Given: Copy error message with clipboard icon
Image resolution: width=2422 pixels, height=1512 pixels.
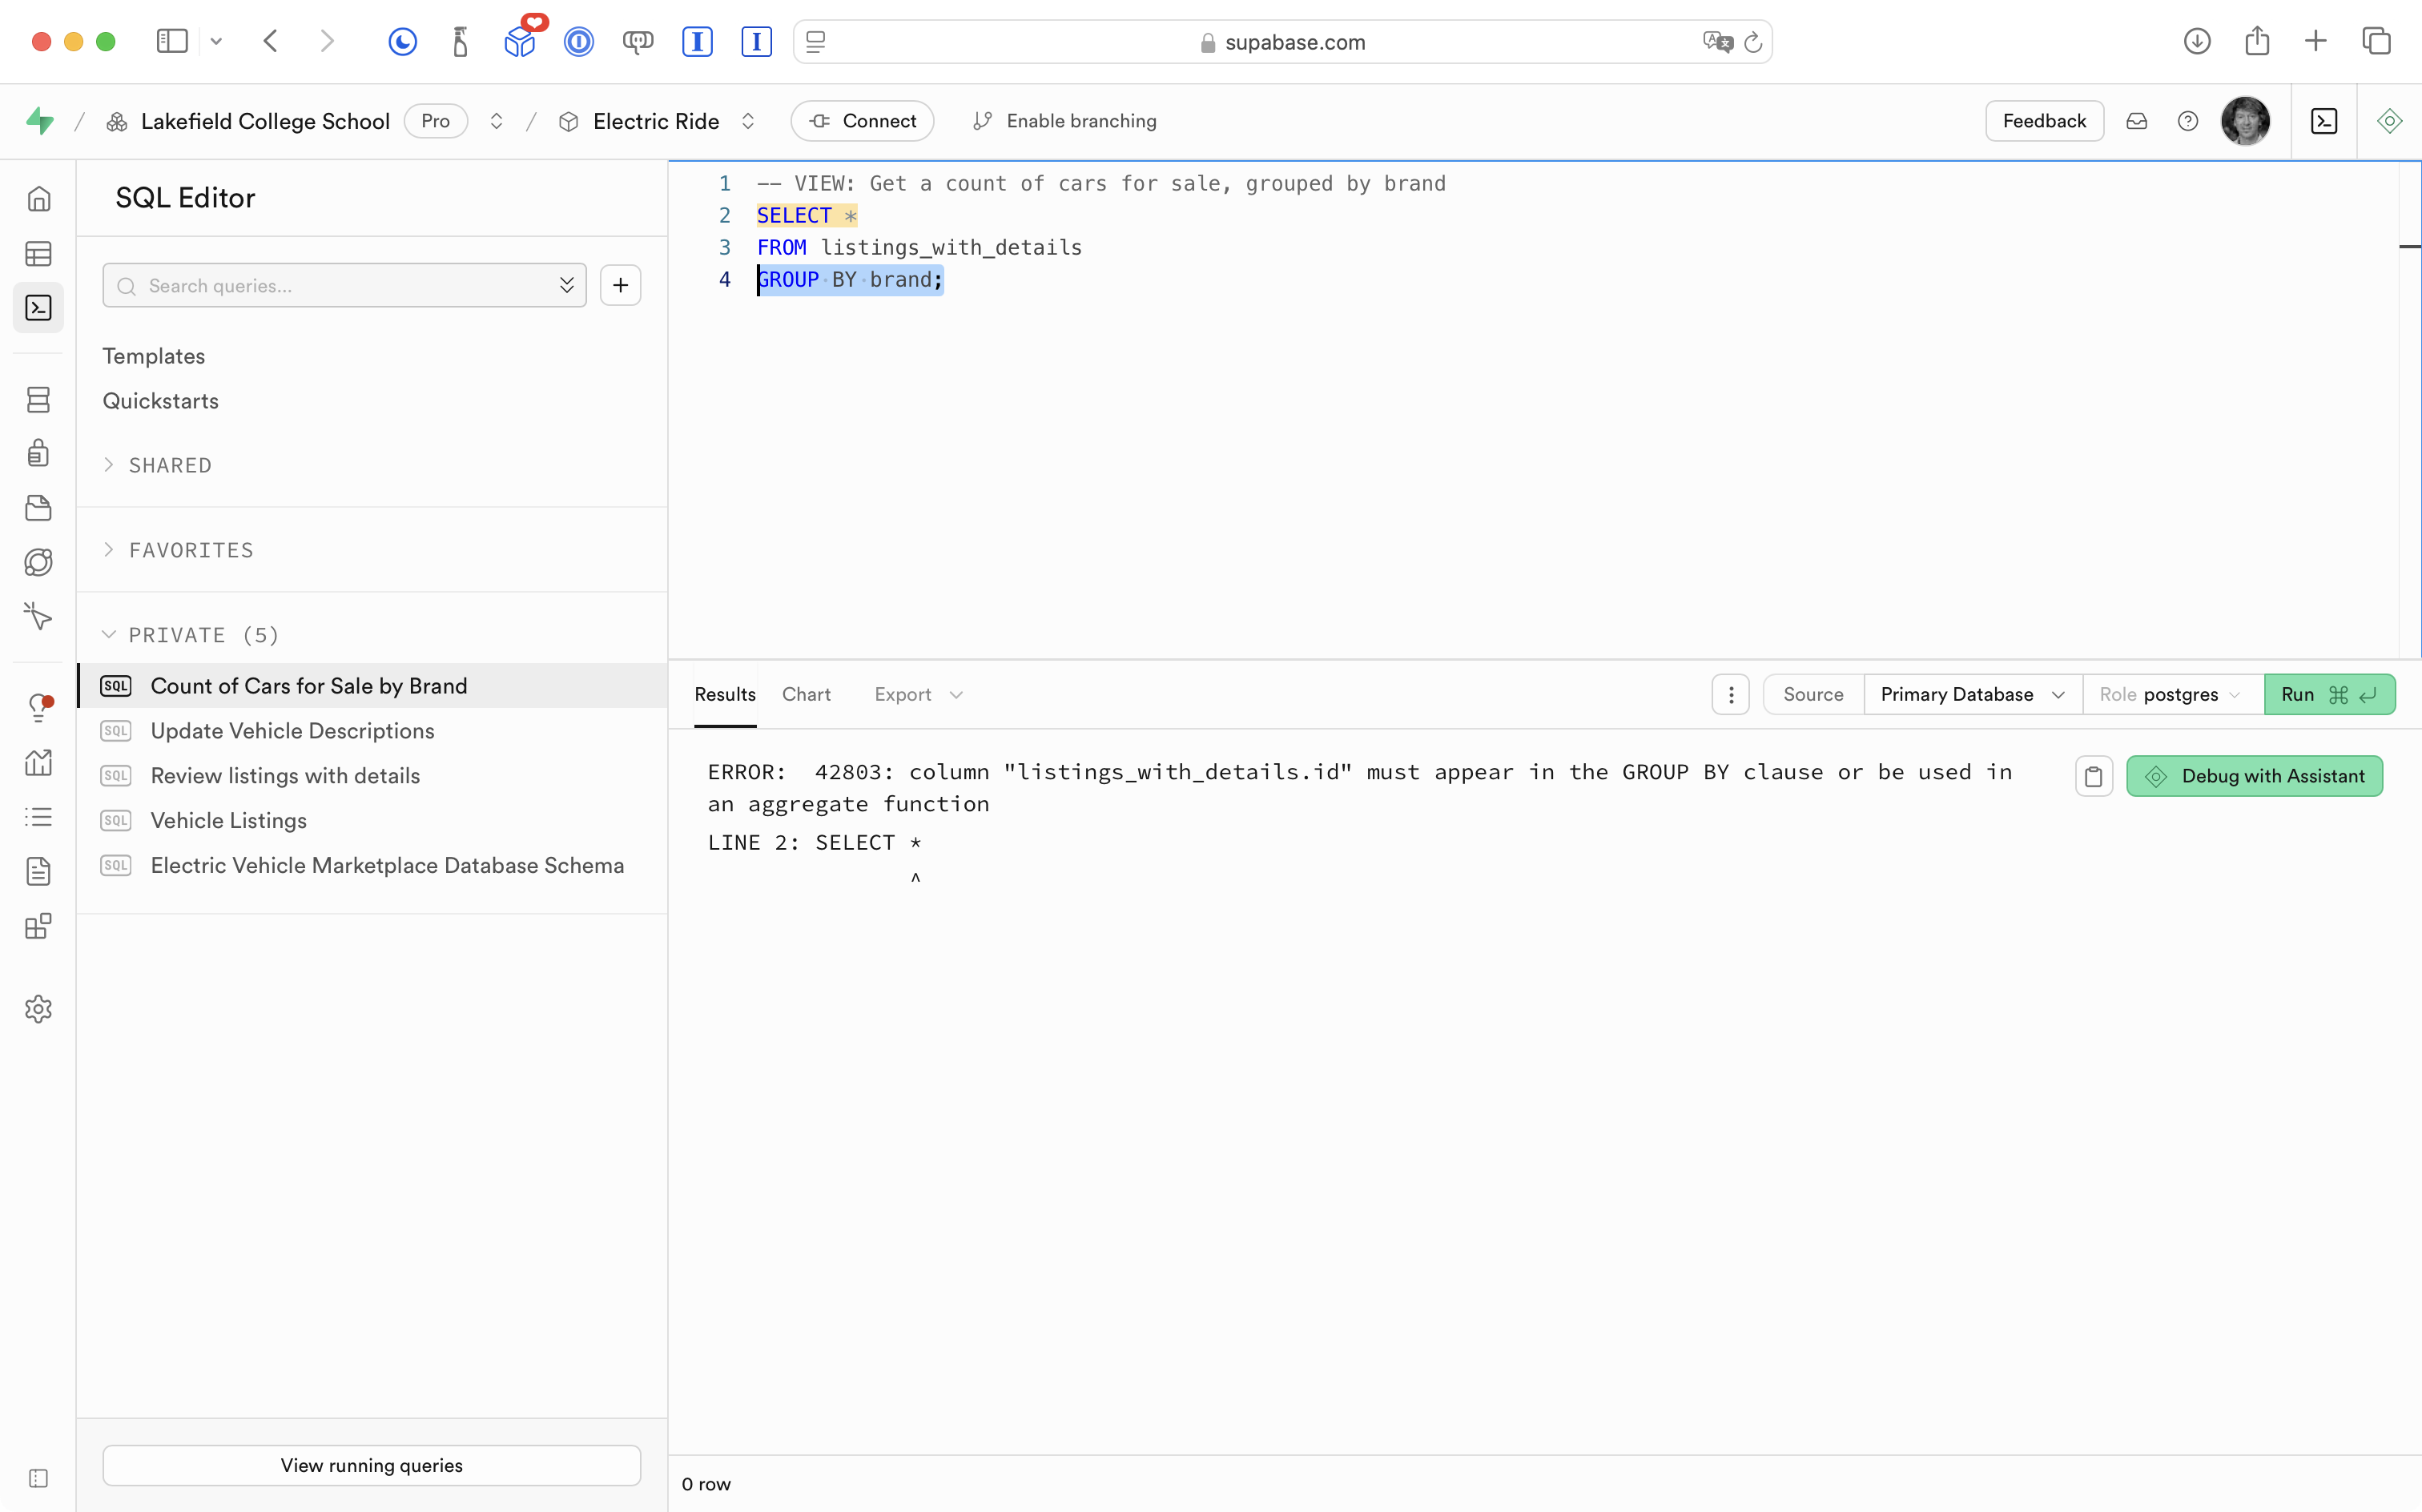Looking at the screenshot, I should pos(2093,776).
